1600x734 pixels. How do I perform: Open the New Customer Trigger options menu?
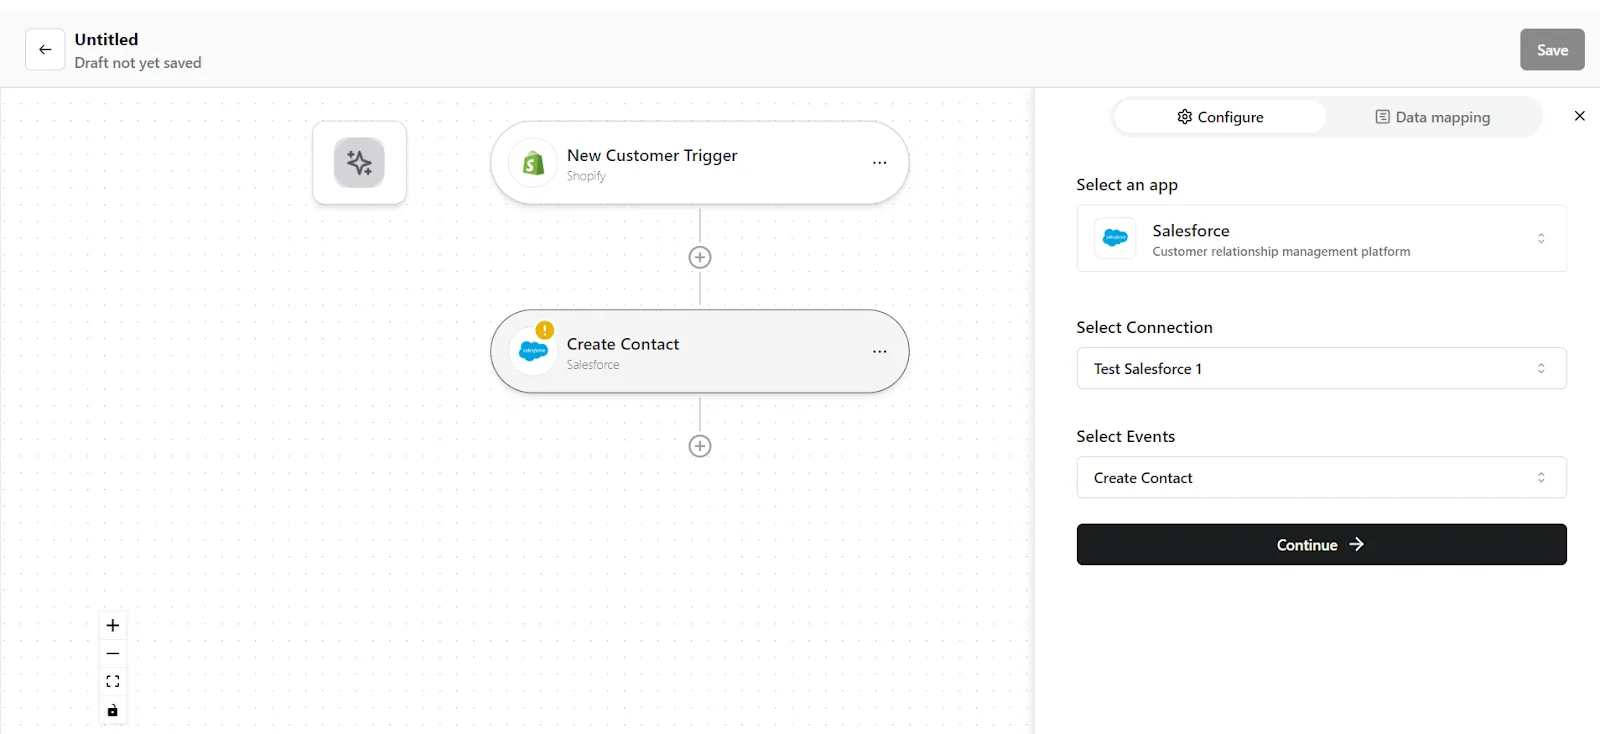(879, 163)
